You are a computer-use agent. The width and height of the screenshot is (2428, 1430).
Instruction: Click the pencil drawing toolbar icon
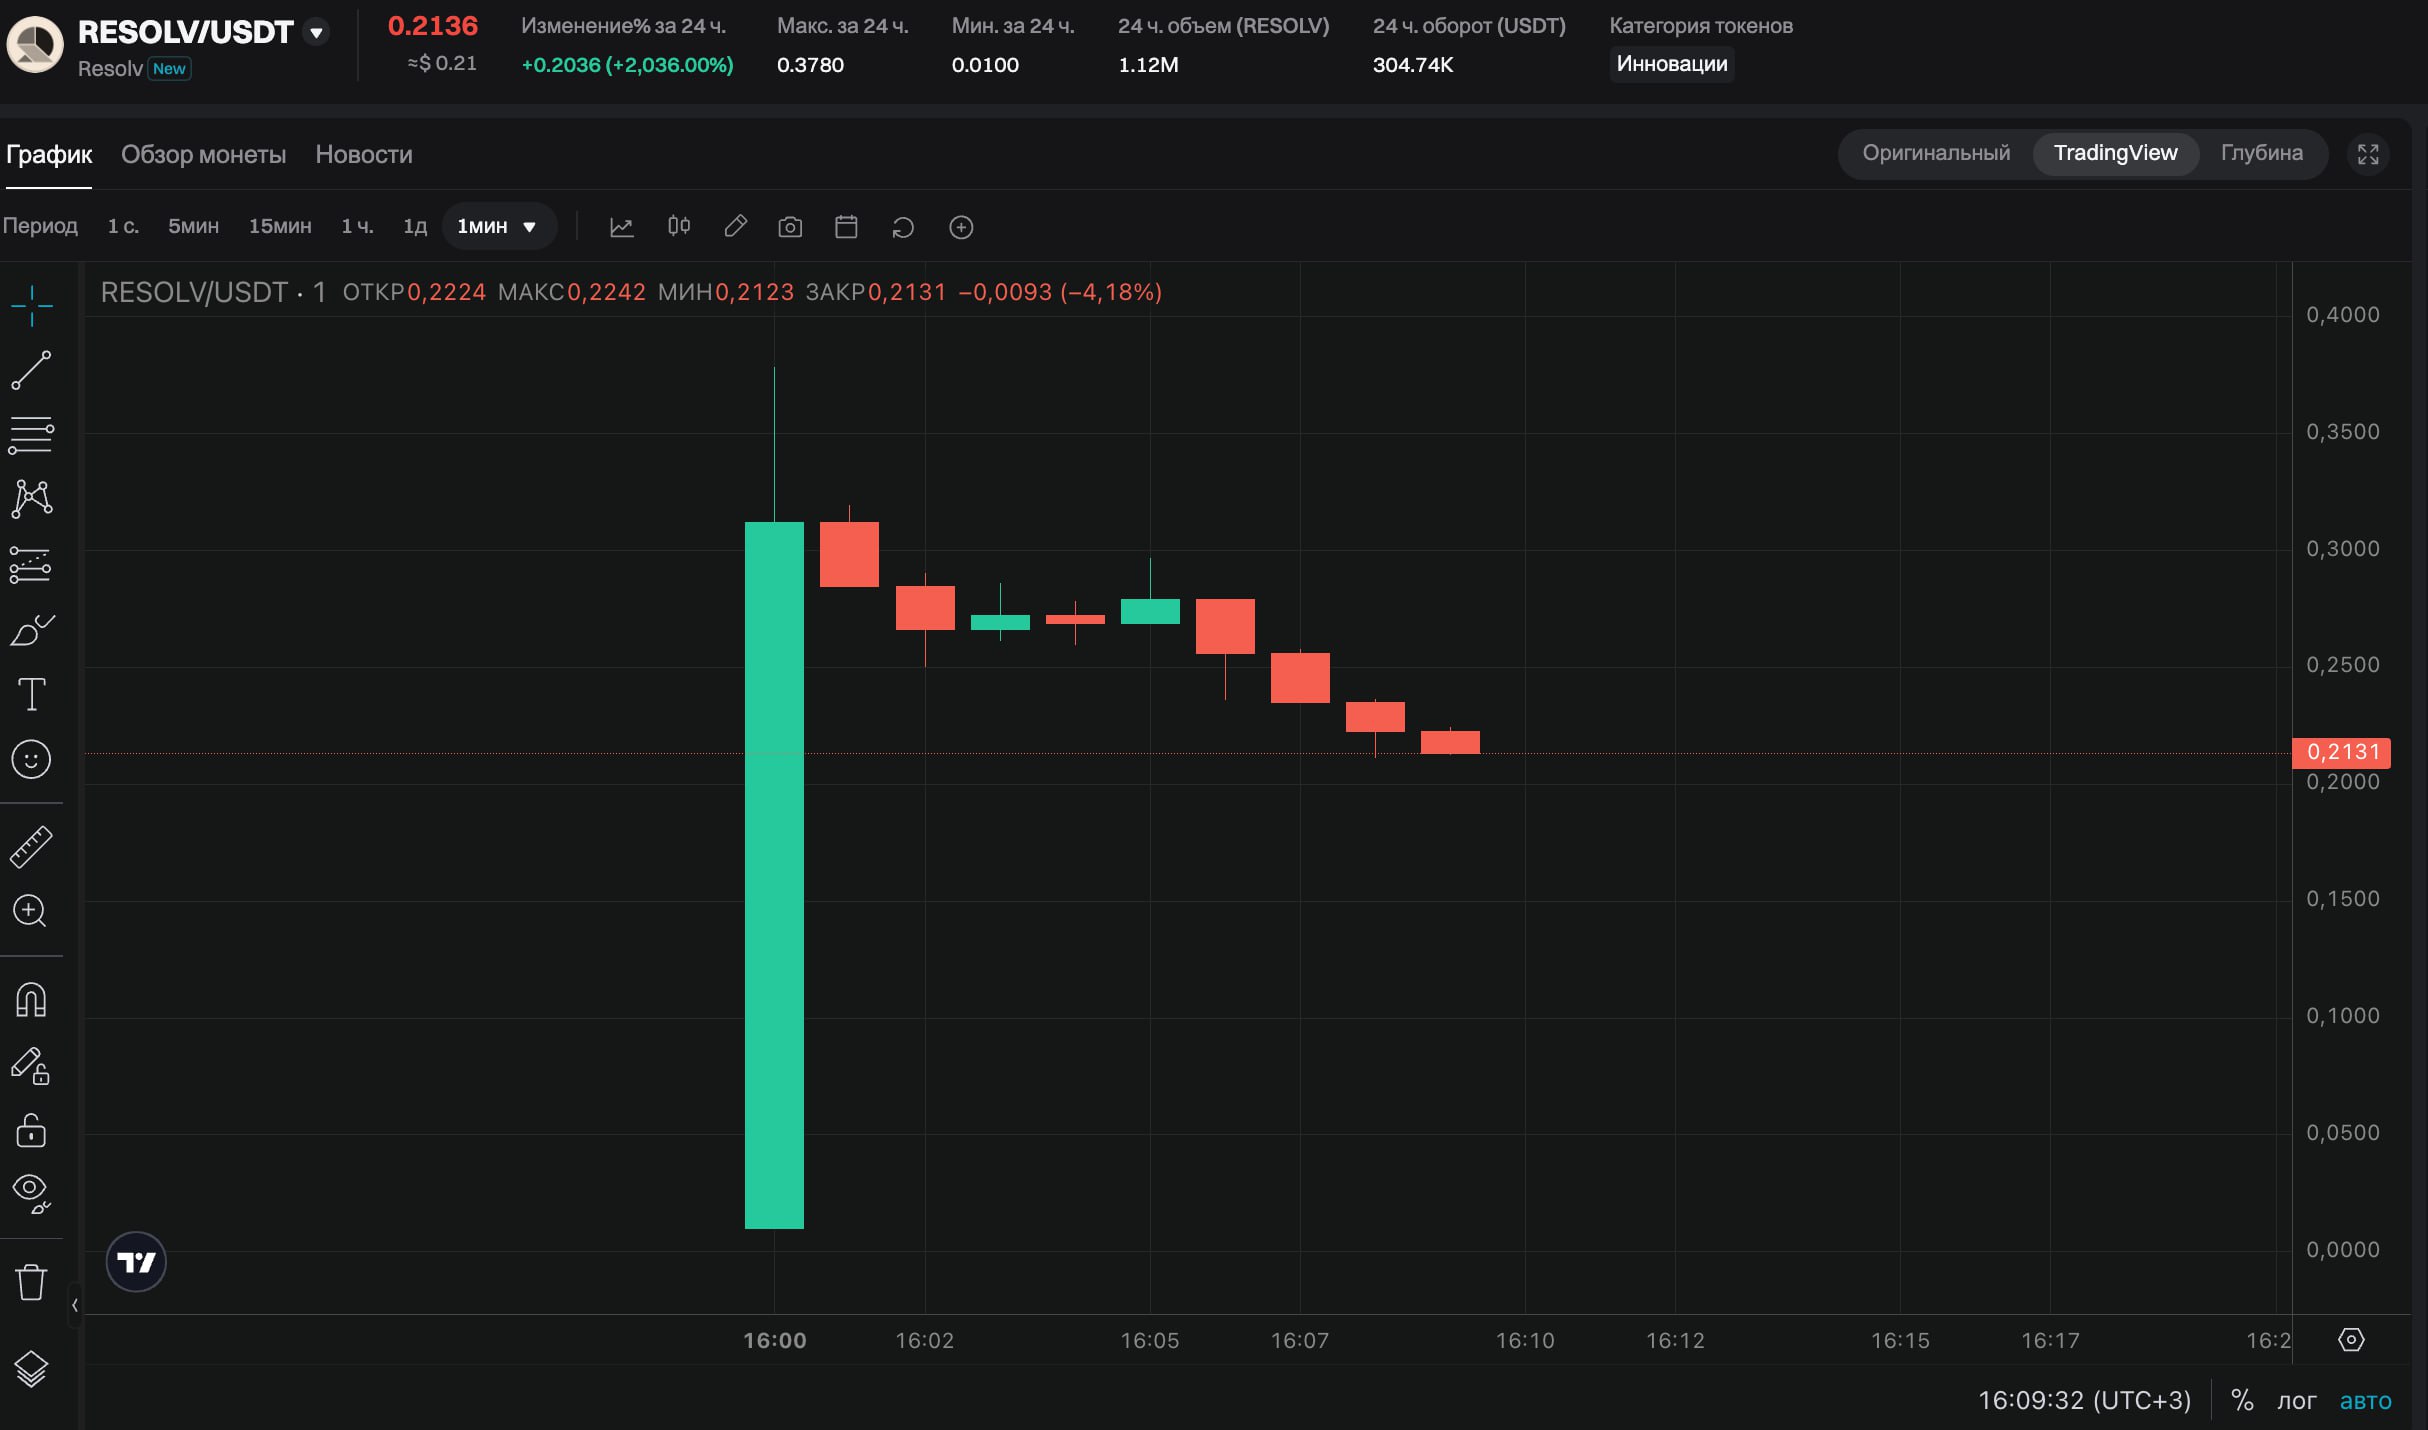(735, 227)
